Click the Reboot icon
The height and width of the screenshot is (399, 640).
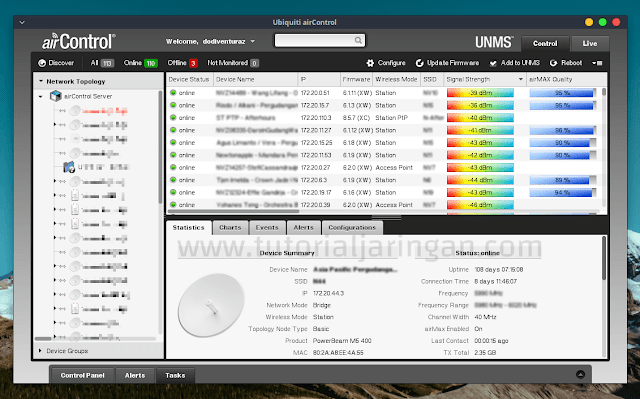(x=553, y=63)
